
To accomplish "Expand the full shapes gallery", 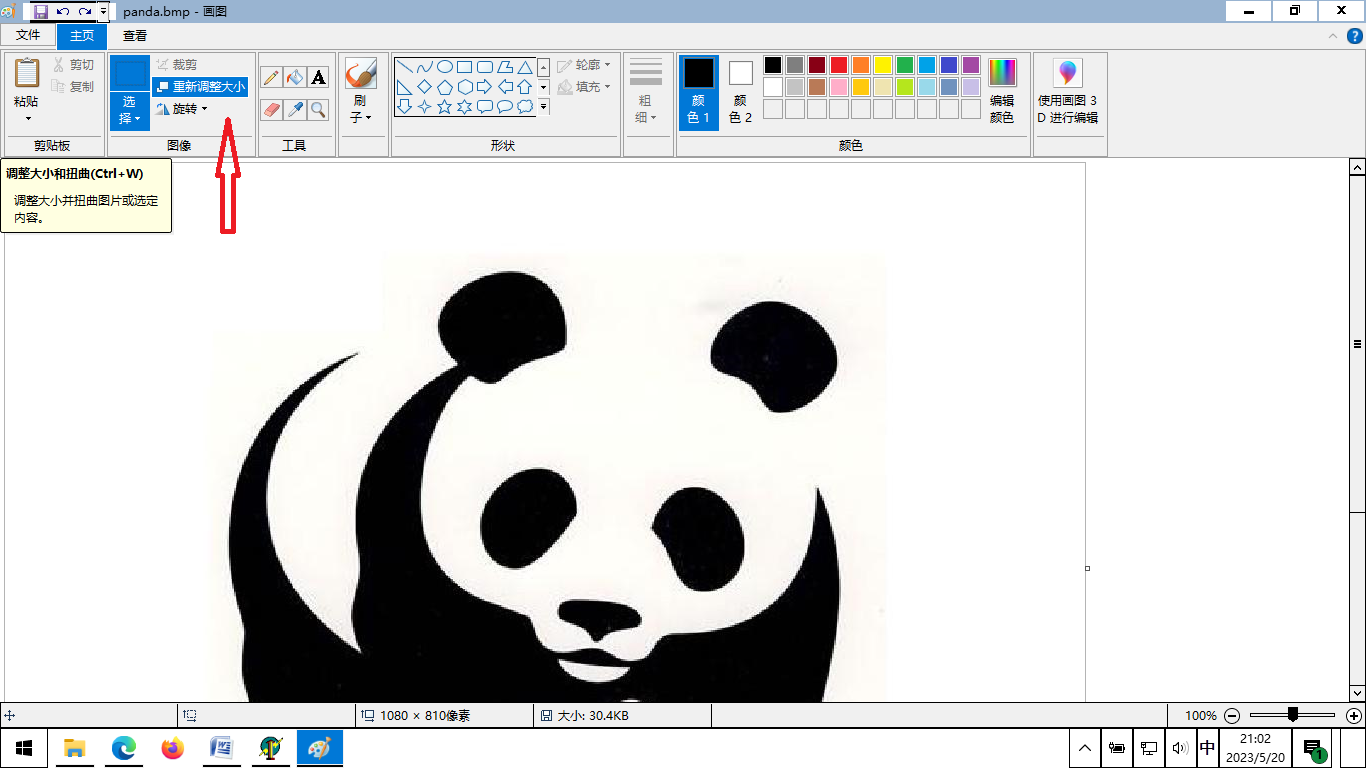I will coord(544,107).
